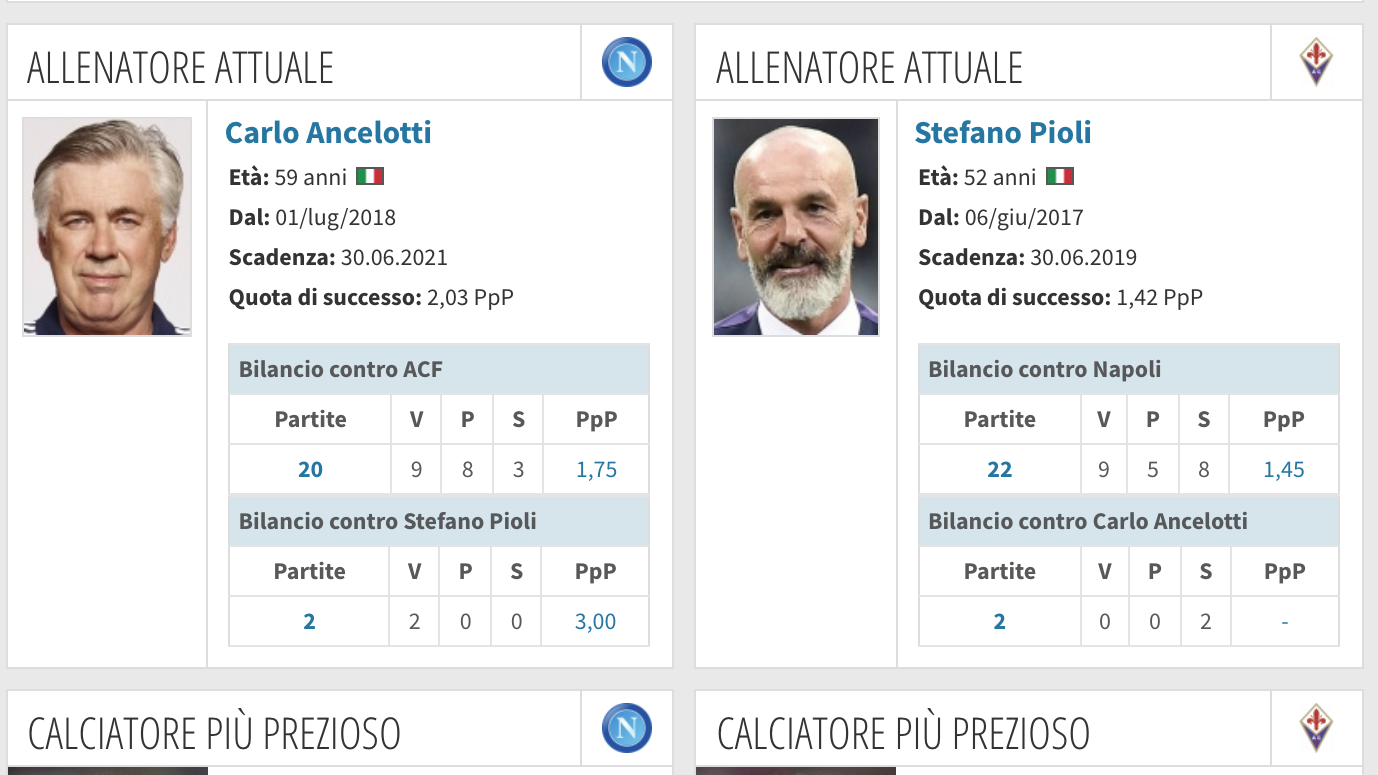Click the Fiorentina crest in Allenatore Attuale header

[x=1316, y=62]
